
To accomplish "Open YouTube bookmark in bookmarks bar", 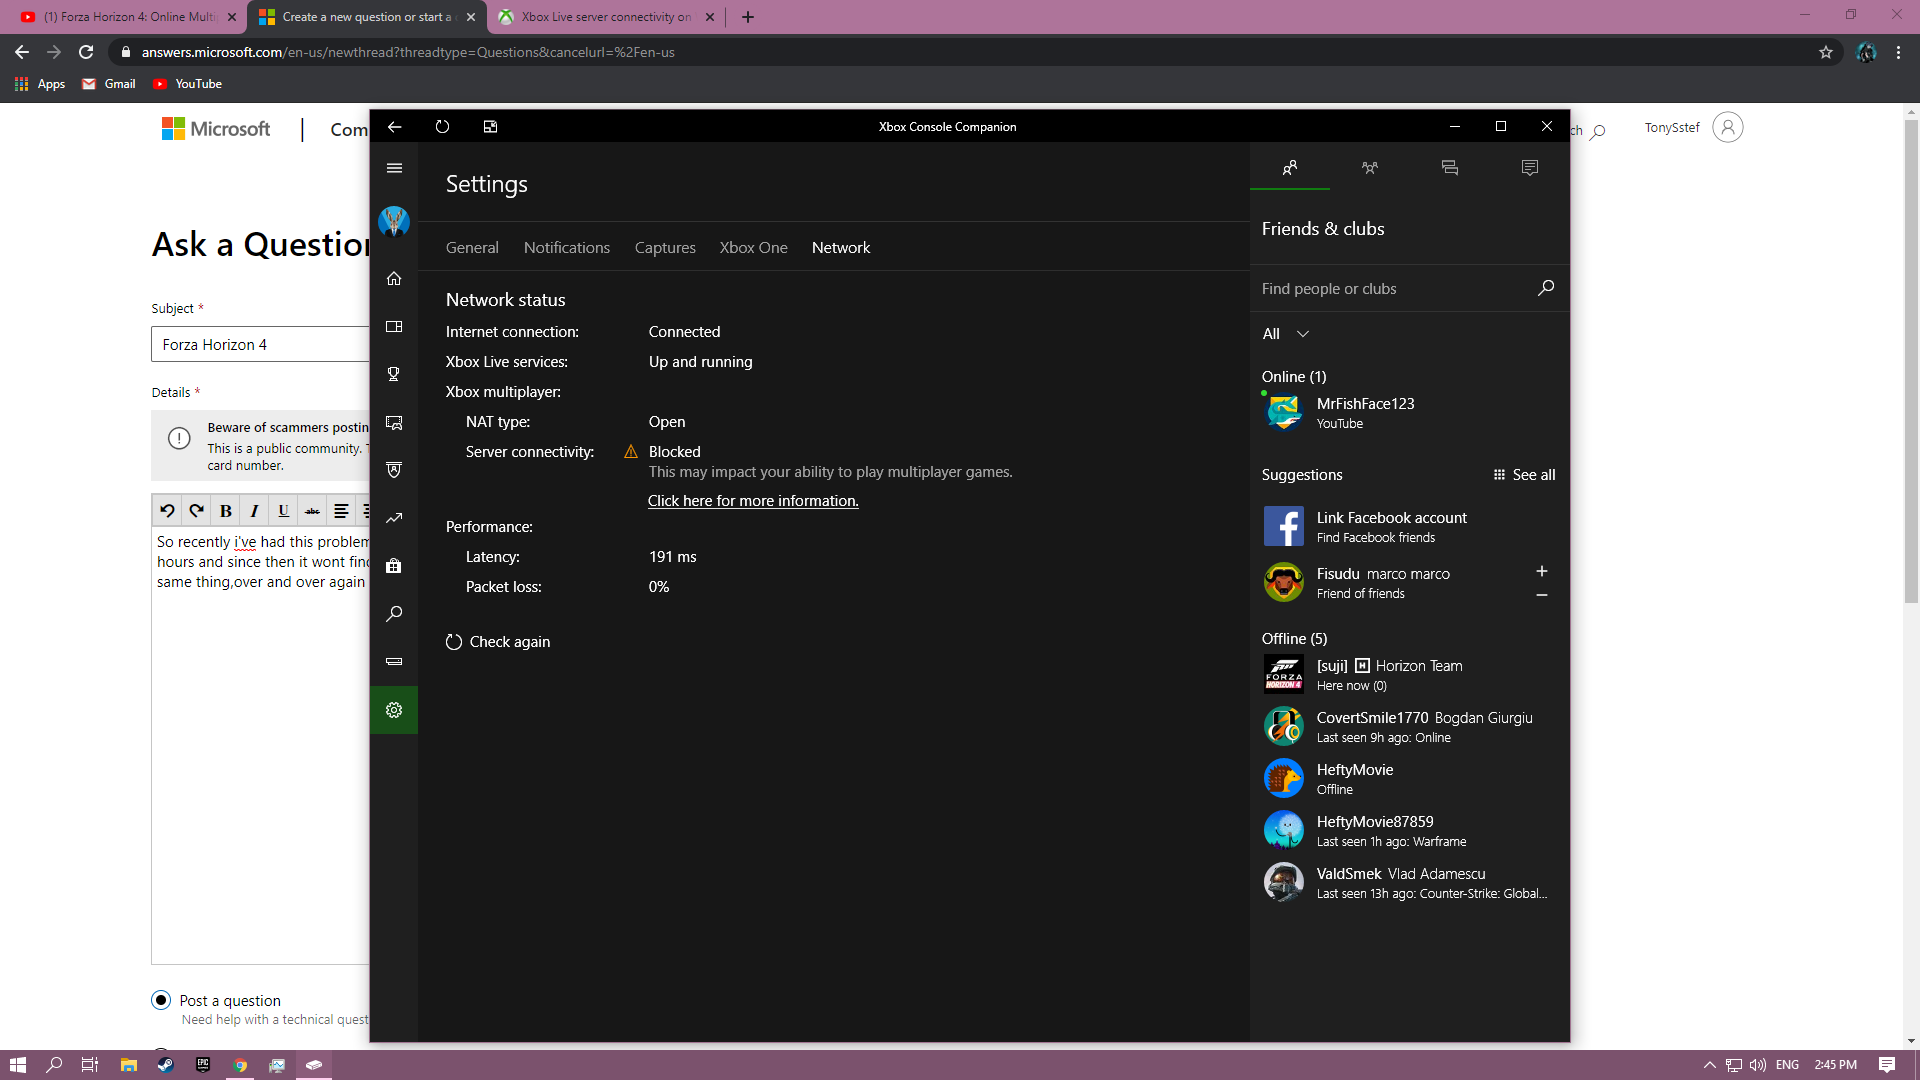I will click(x=188, y=84).
